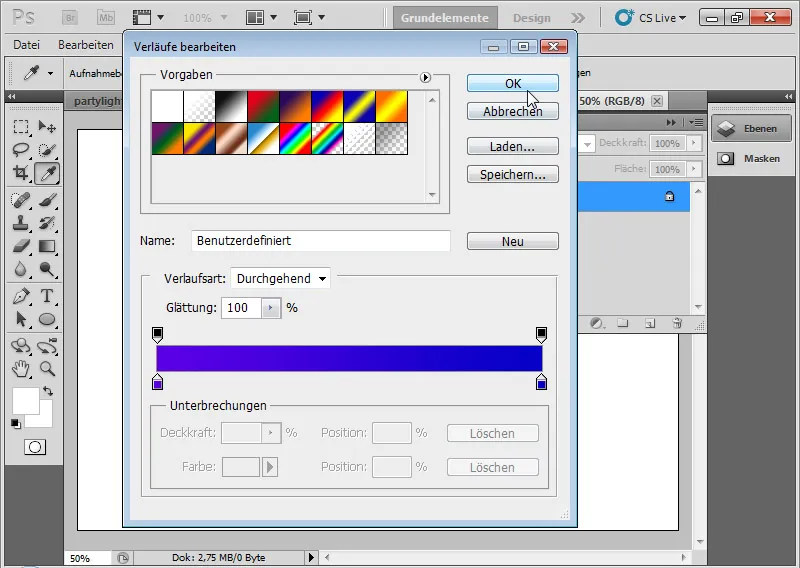
Task: Select the Clone Stamp tool
Action: pyautogui.click(x=21, y=223)
